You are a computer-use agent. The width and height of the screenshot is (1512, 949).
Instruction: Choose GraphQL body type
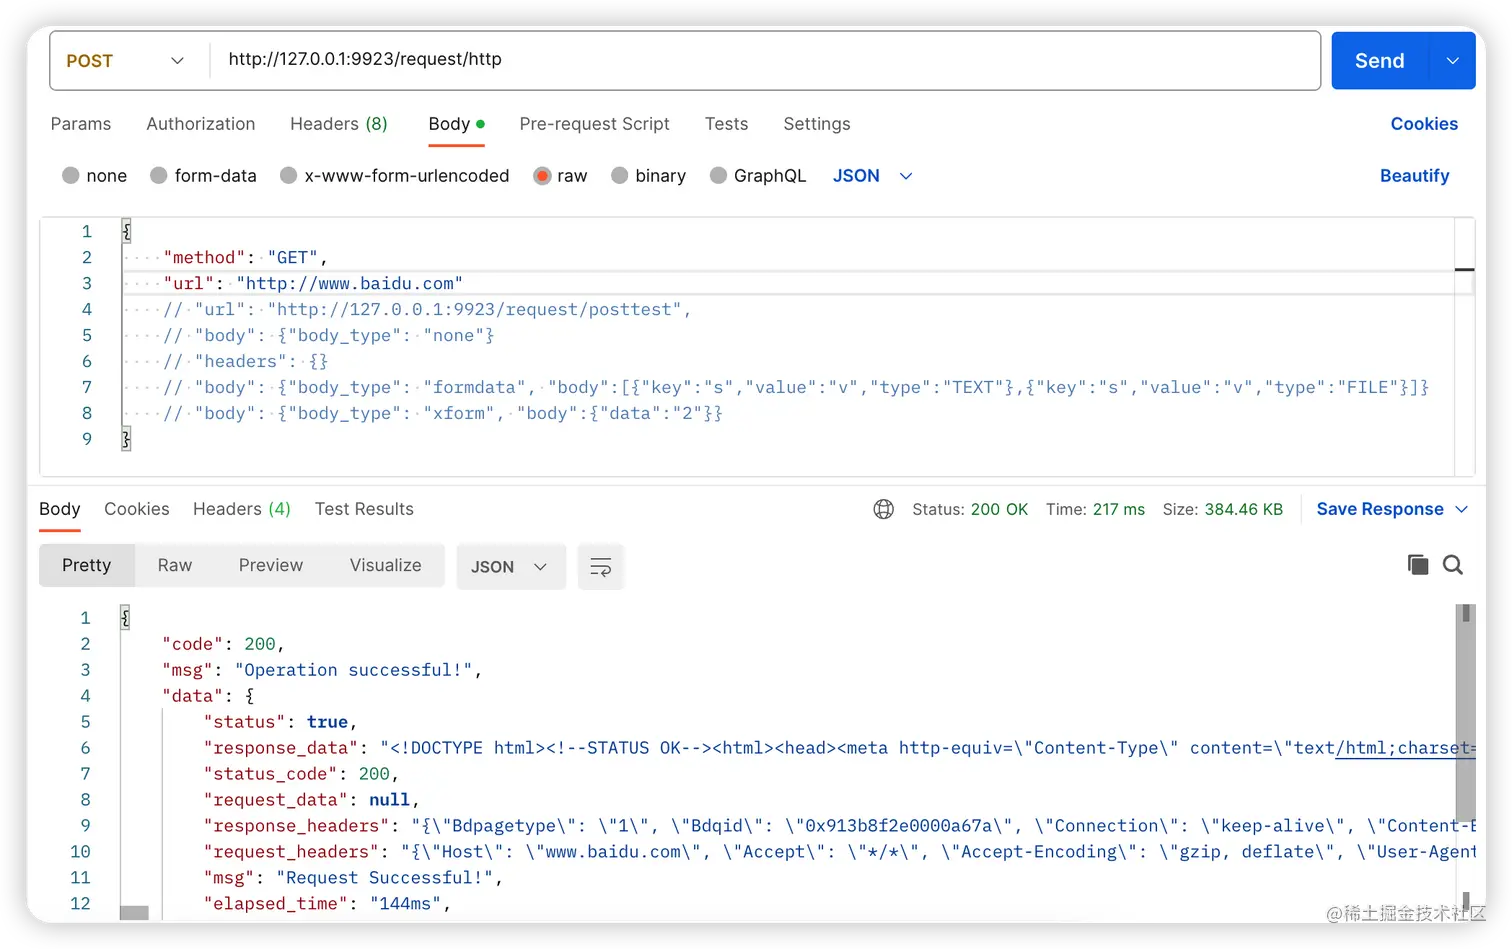718,176
